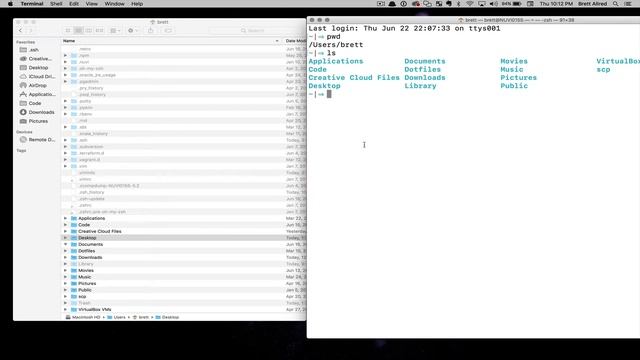The width and height of the screenshot is (640, 360).
Task: Expand Creative Cloud Files folder in list
Action: coord(65,231)
